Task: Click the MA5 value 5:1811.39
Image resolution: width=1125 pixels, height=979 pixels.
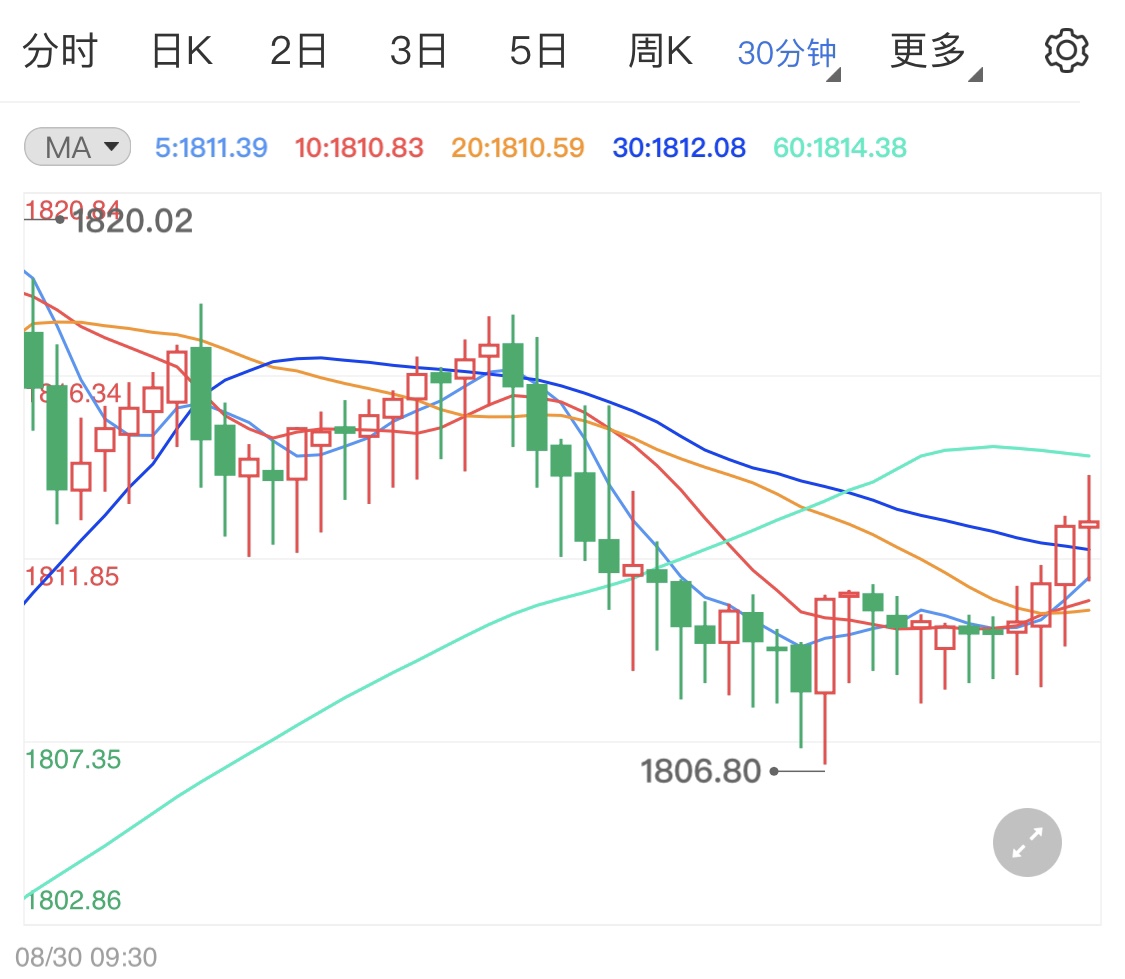Action: (x=211, y=148)
